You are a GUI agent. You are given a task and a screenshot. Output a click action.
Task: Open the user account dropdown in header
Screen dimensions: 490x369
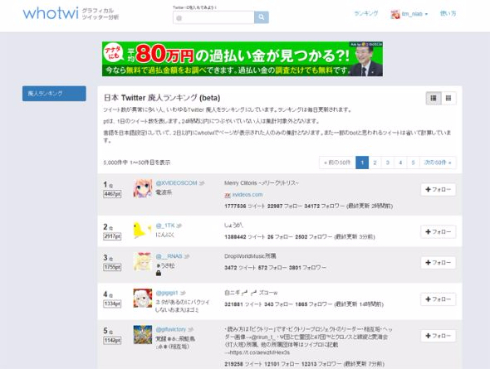point(409,14)
